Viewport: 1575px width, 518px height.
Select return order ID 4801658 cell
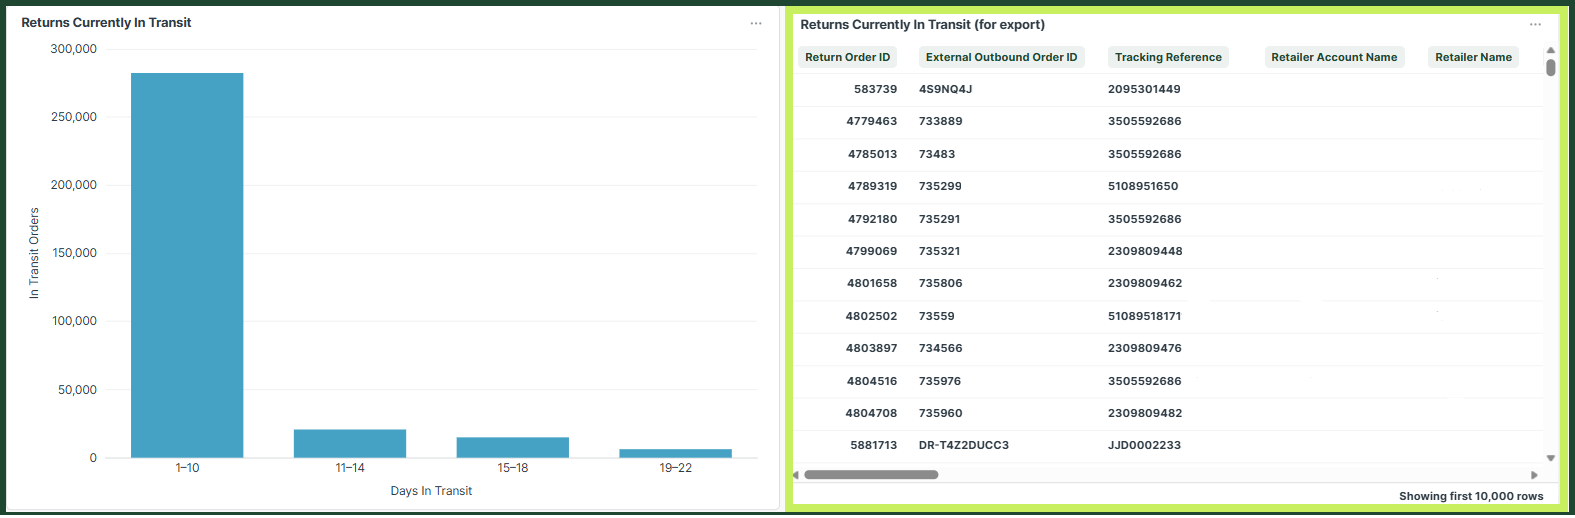click(872, 283)
